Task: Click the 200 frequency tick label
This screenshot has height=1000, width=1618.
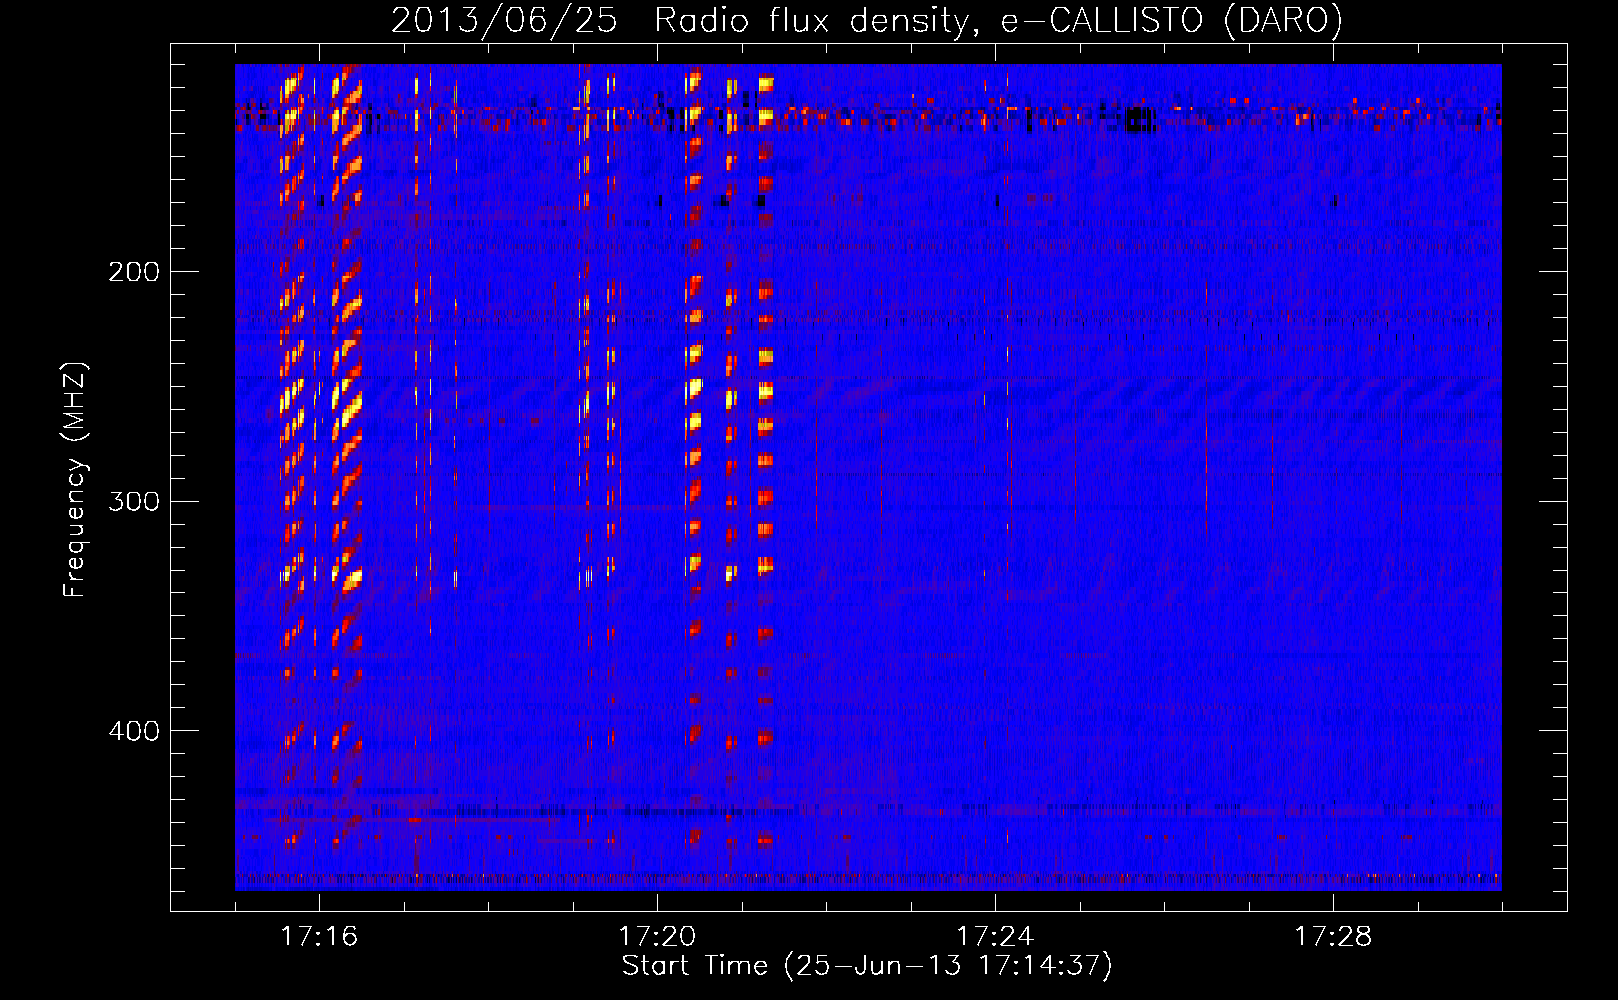Action: 134,272
